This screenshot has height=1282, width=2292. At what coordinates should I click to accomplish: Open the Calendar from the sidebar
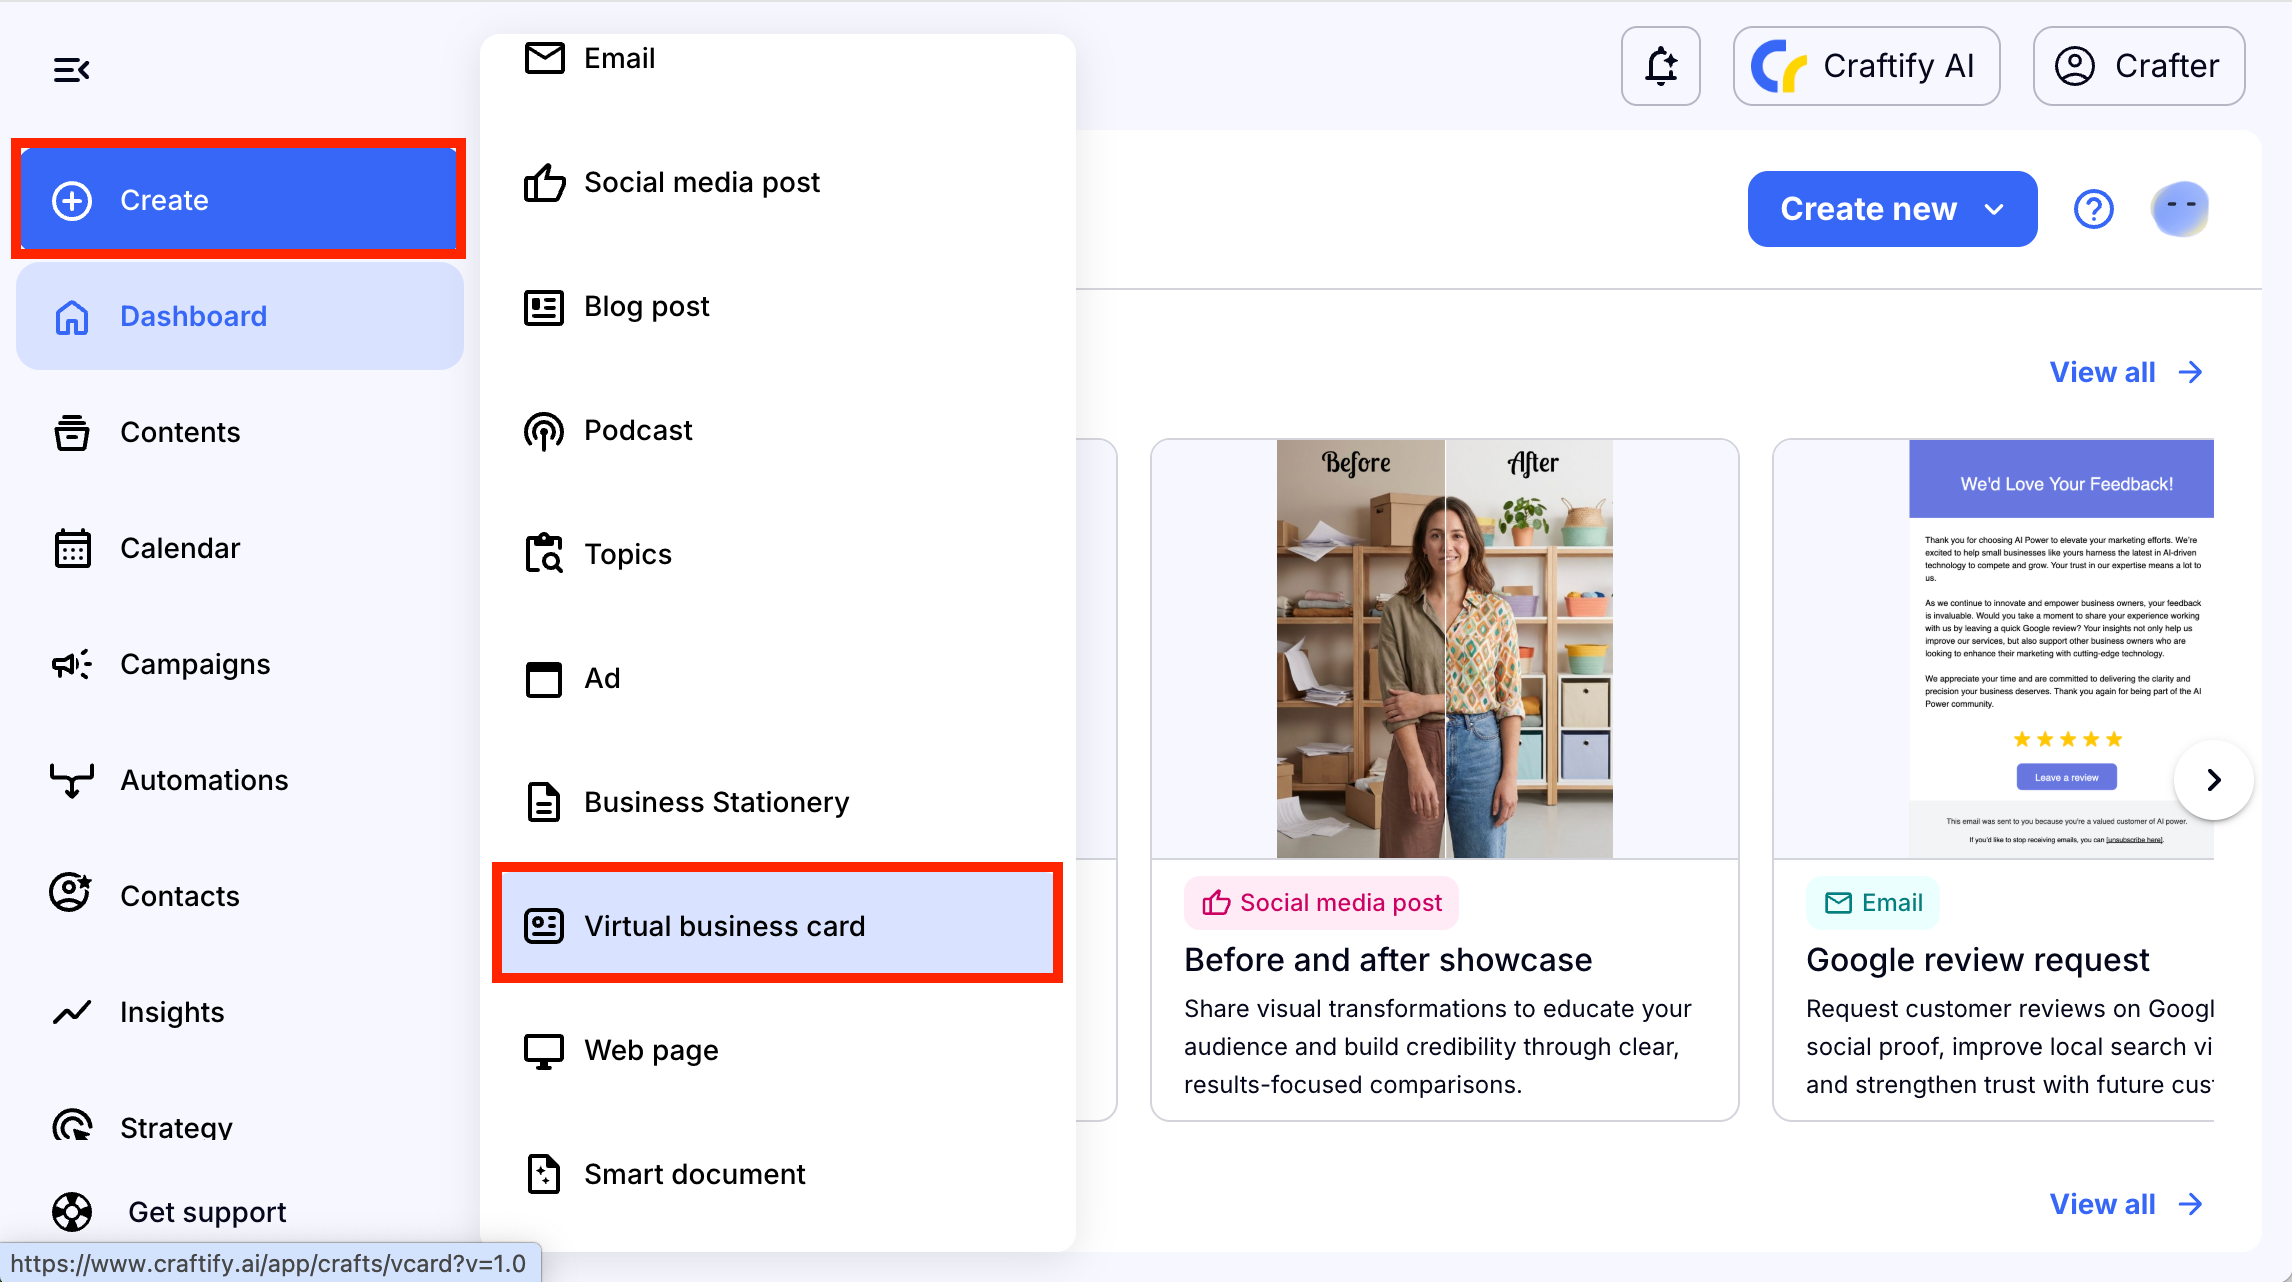(x=179, y=548)
